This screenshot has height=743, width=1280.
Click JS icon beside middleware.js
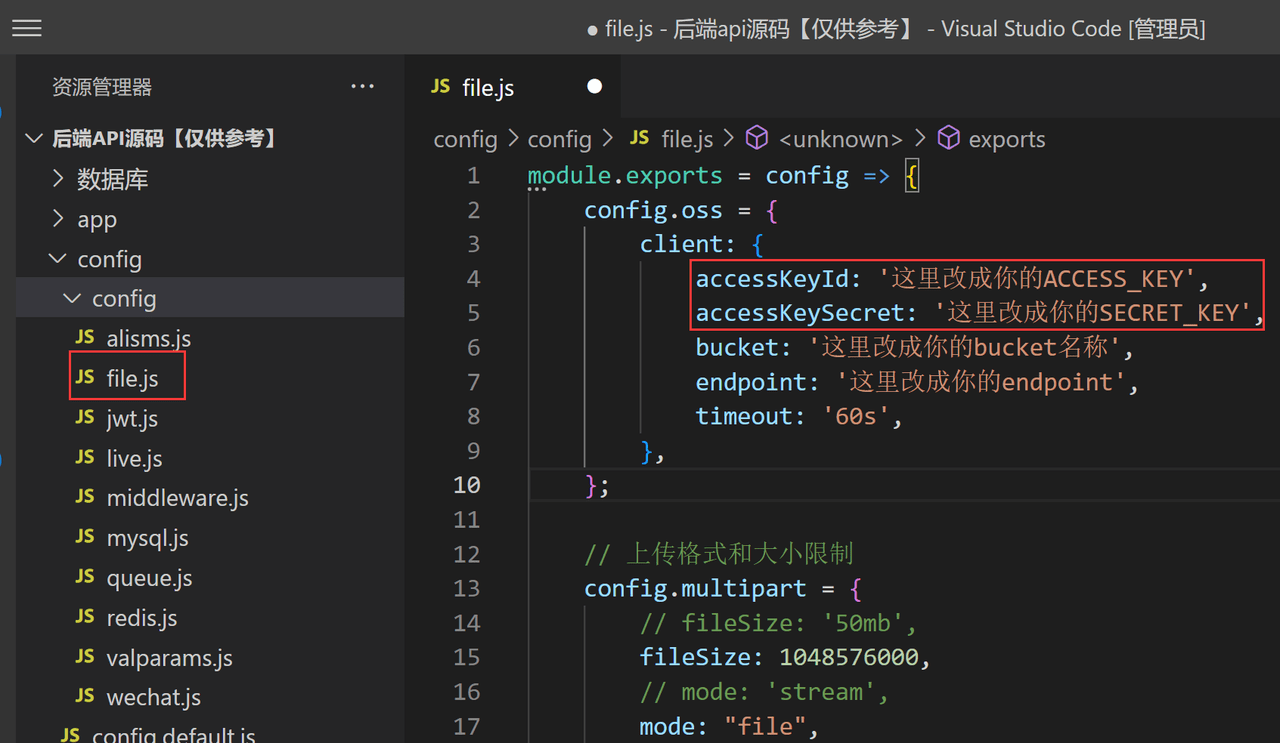click(x=85, y=497)
